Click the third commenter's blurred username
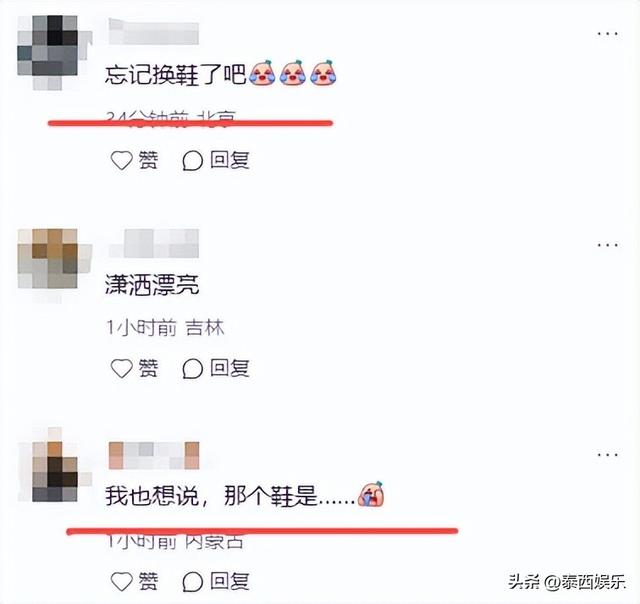 pyautogui.click(x=153, y=455)
